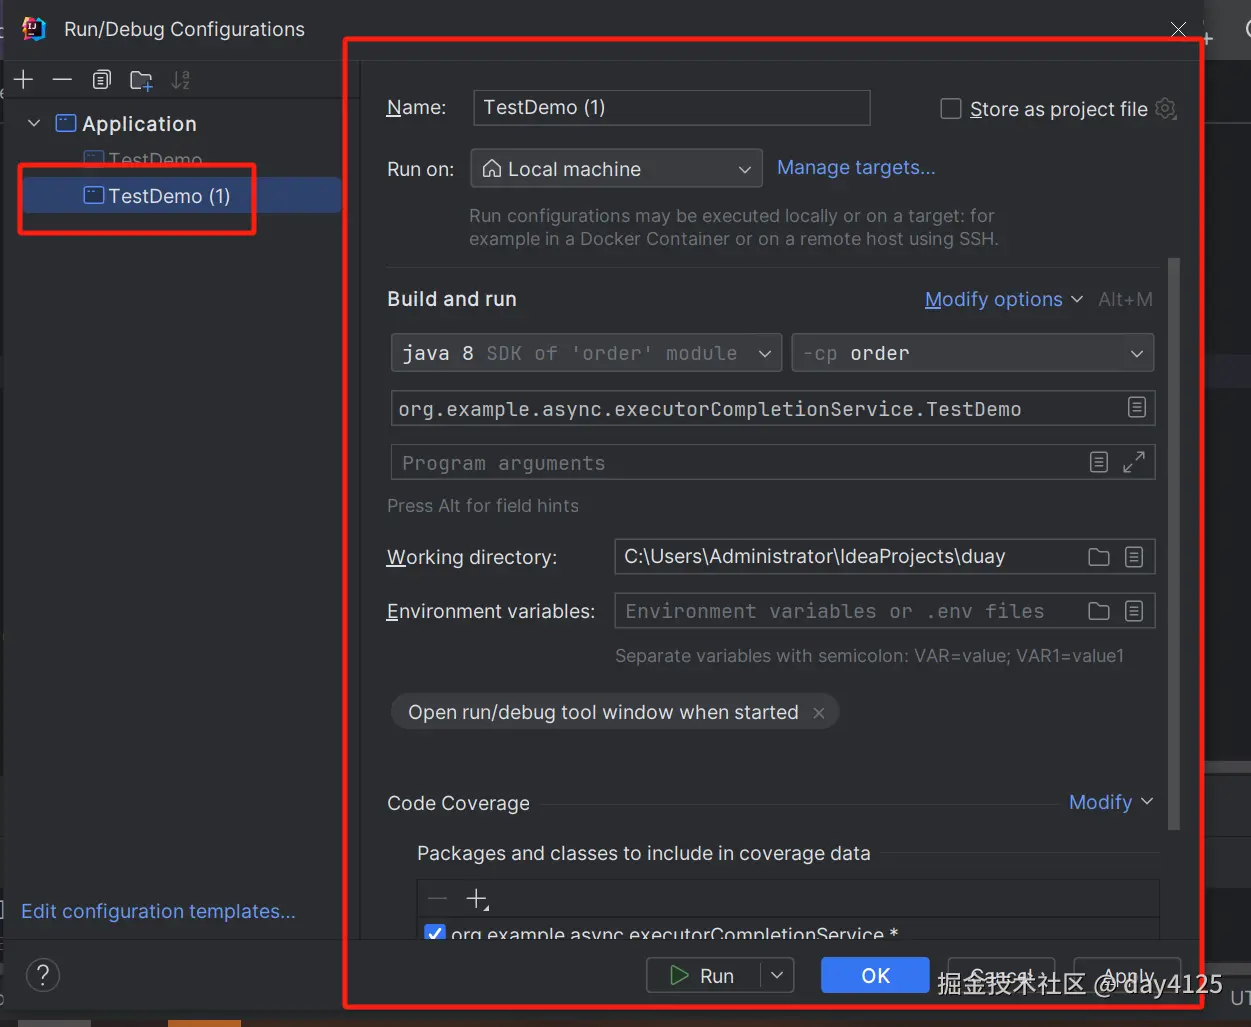The image size is (1251, 1027).
Task: Open the java 8 SDK dropdown
Action: pyautogui.click(x=586, y=353)
